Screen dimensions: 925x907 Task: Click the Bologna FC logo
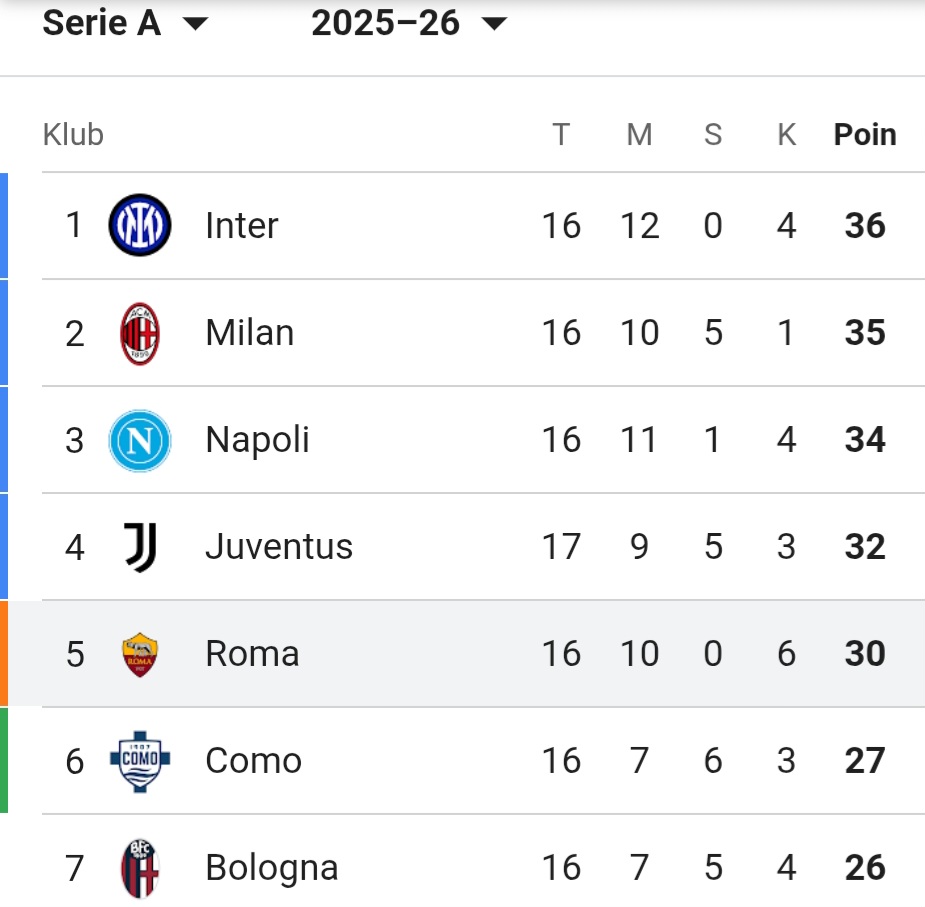click(140, 867)
